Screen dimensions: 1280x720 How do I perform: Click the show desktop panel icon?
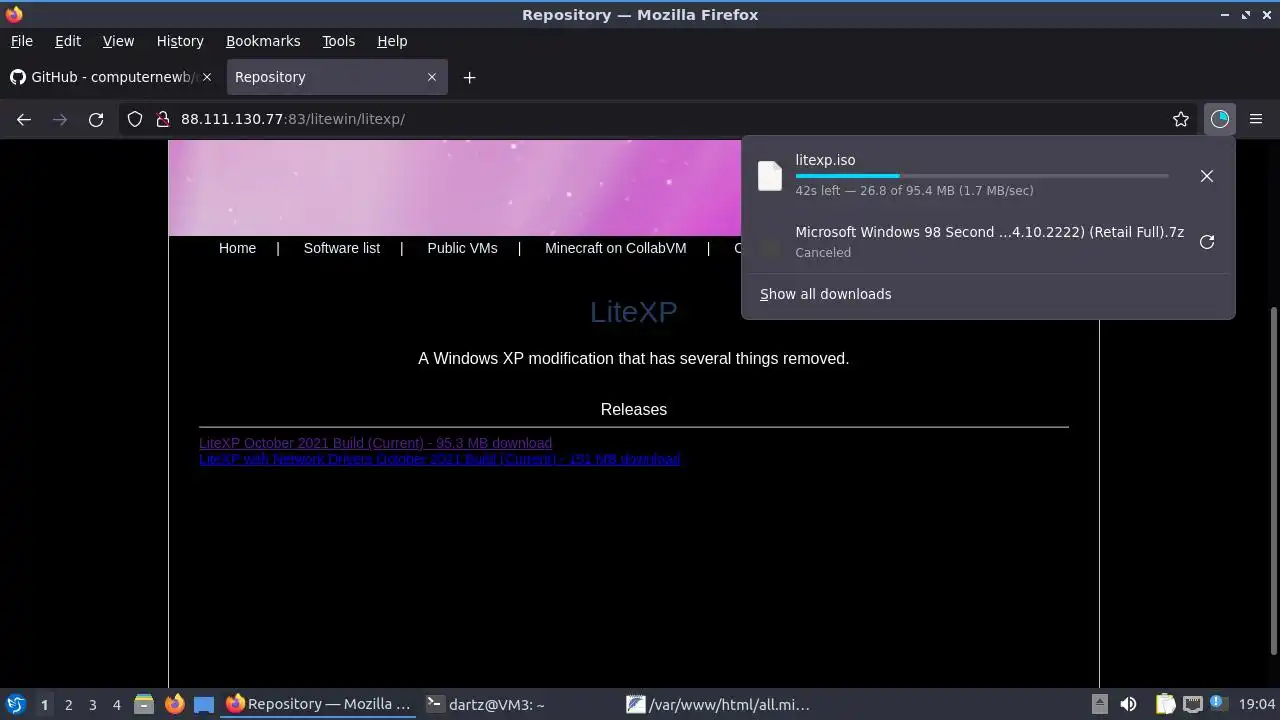[x=204, y=704]
